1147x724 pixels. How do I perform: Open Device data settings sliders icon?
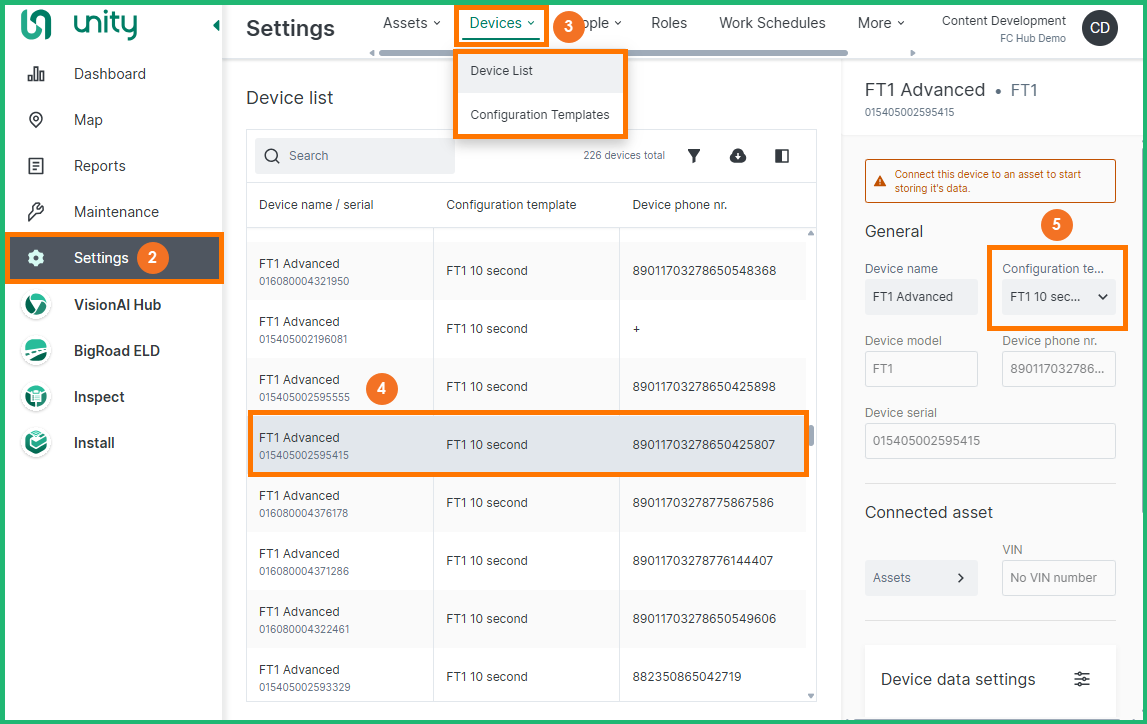tap(1082, 679)
